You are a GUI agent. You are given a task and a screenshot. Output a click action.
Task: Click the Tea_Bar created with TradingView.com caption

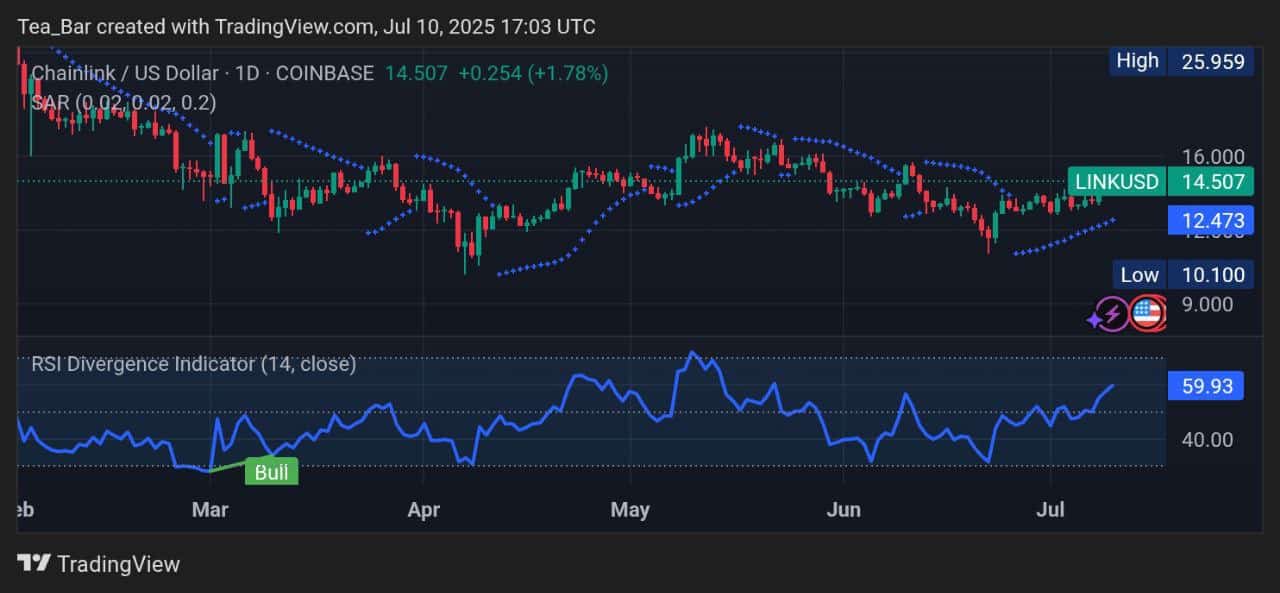[306, 26]
